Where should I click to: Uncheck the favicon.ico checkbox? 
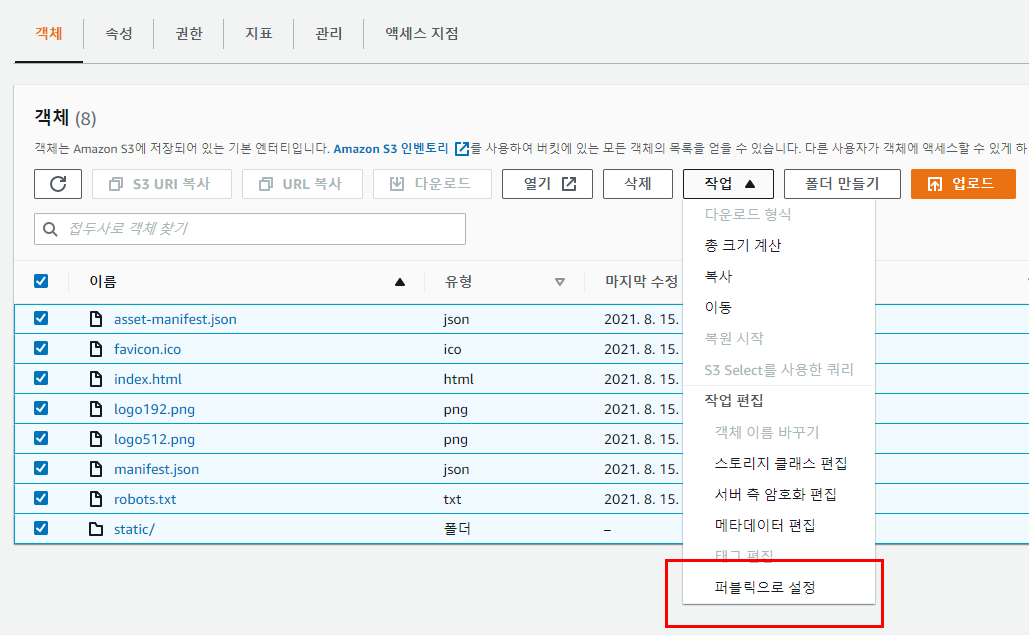(41, 348)
